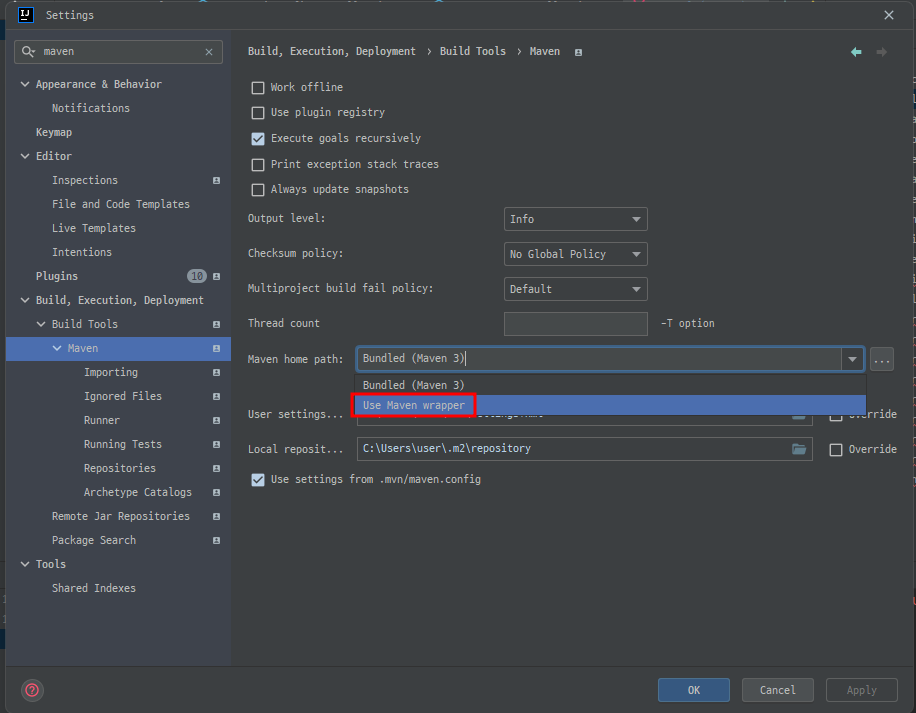Click the Local repository path field
916x713 pixels.
584,448
